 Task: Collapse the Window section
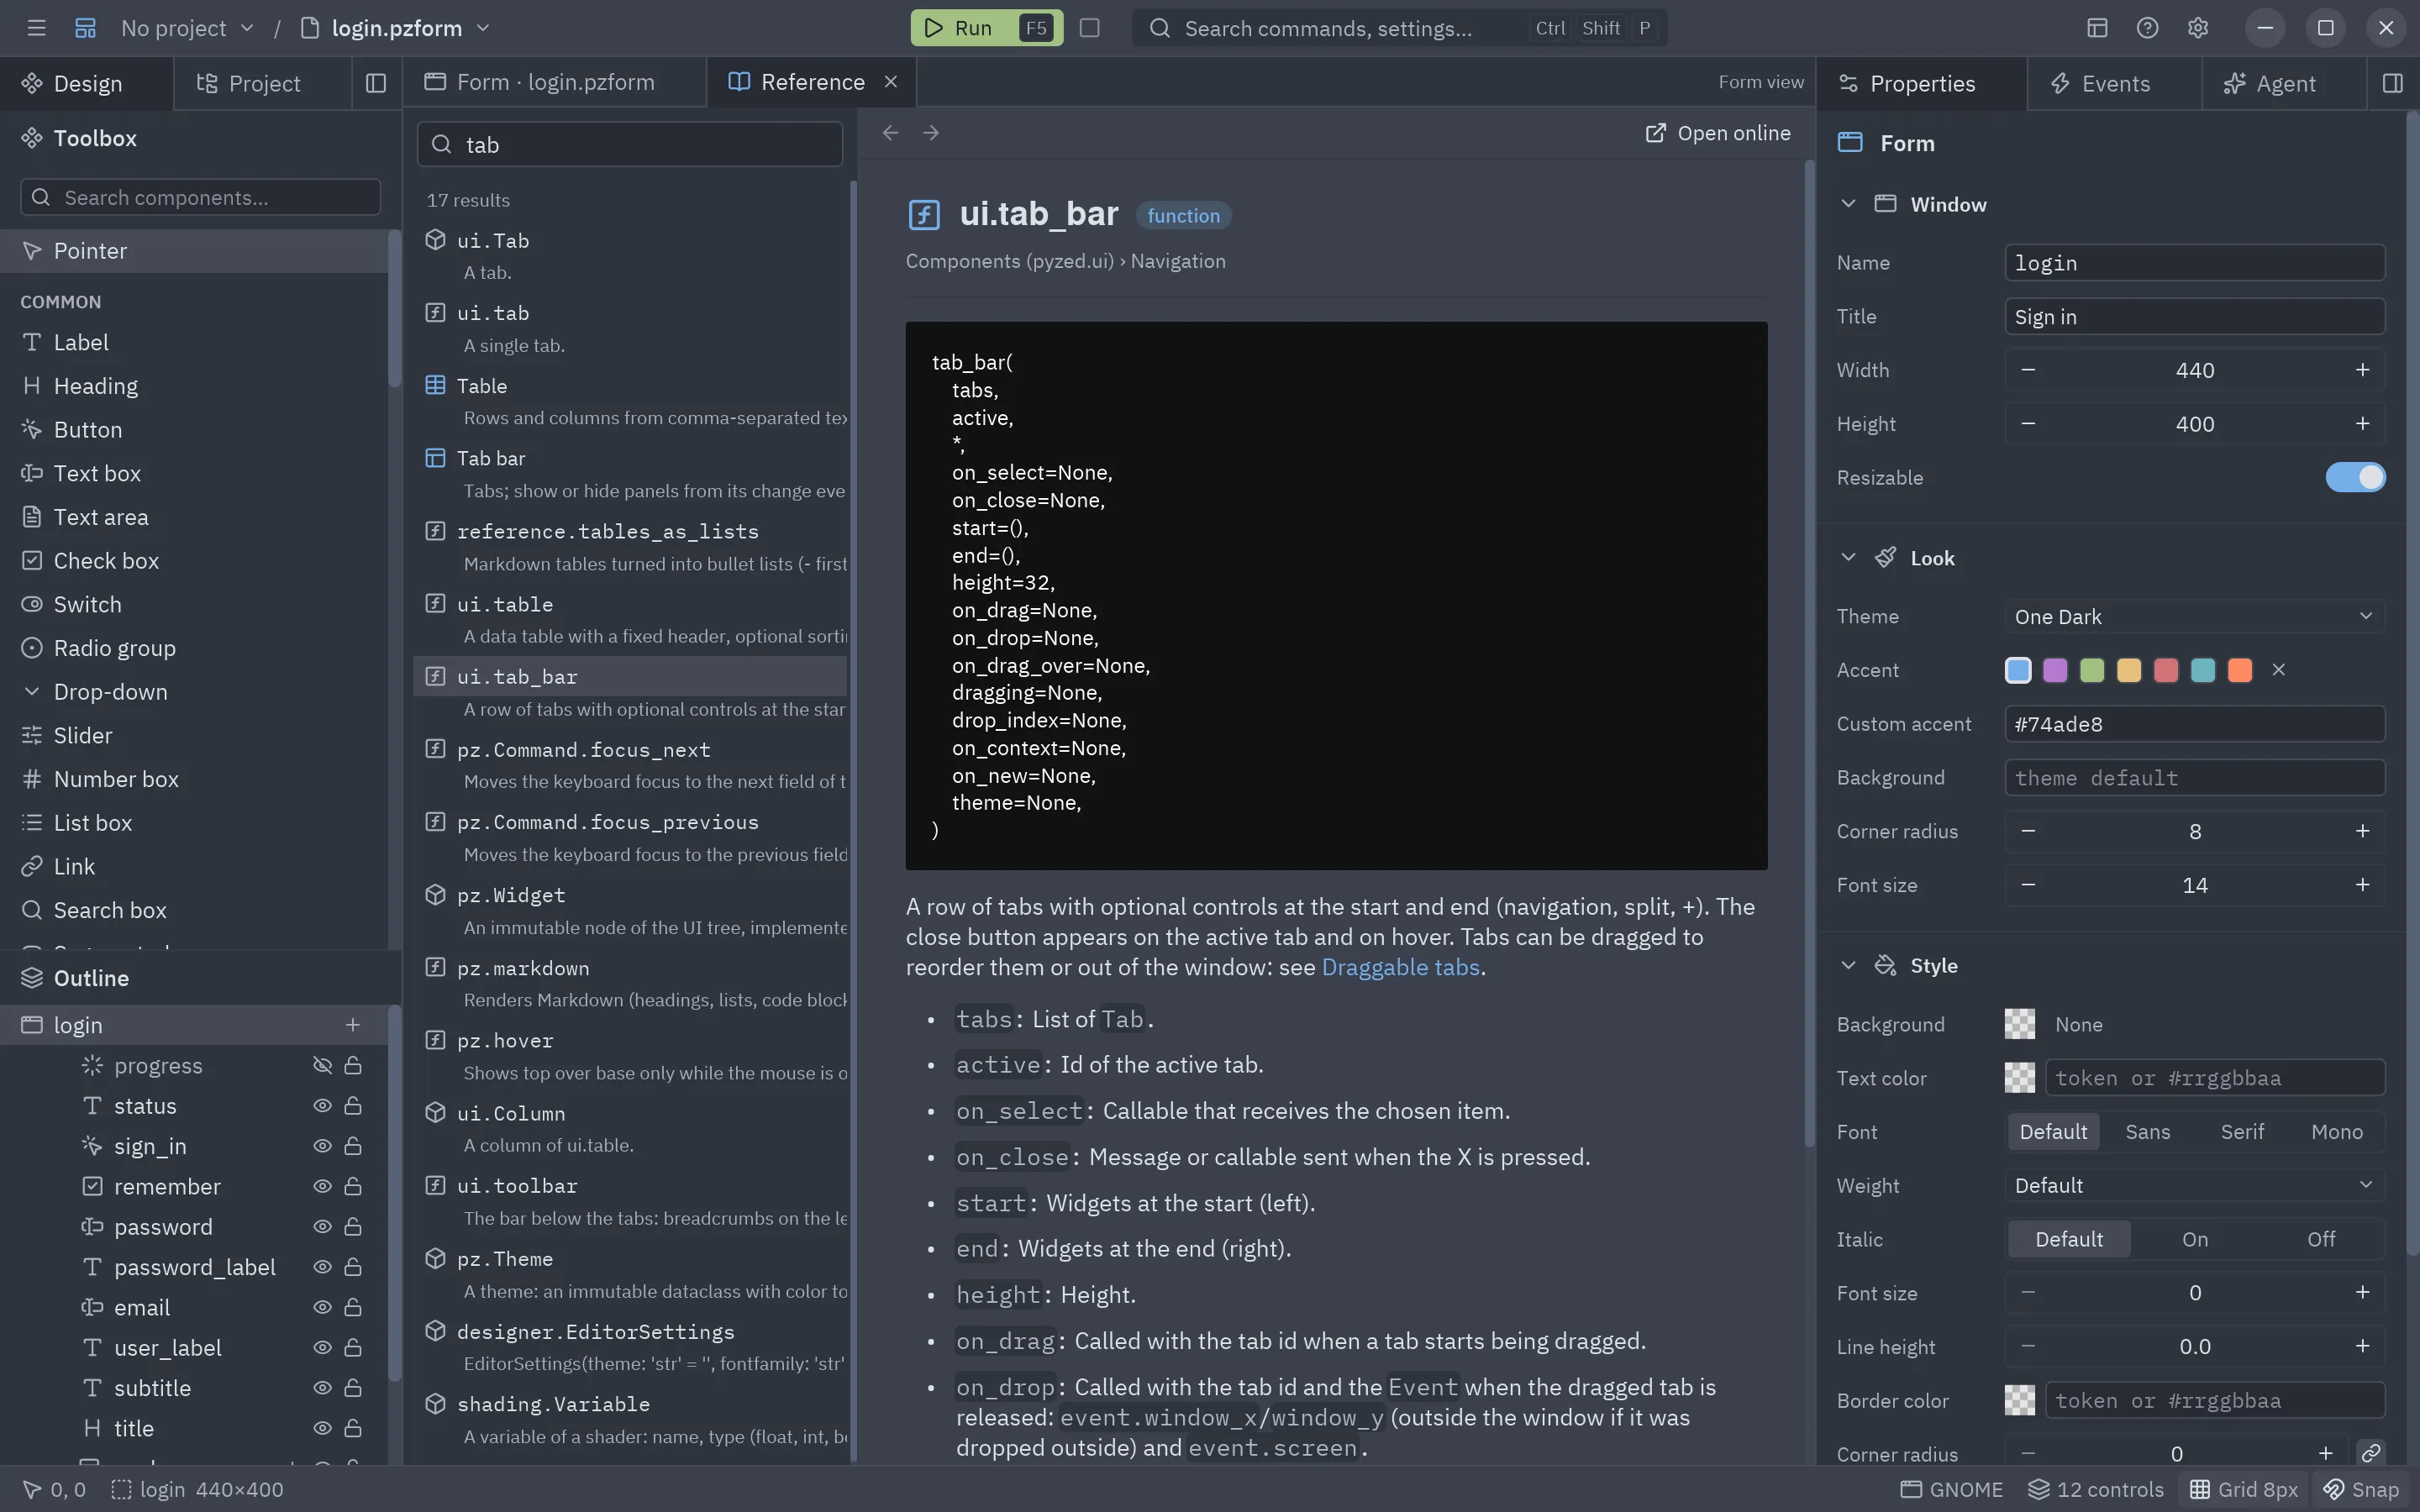(1848, 204)
